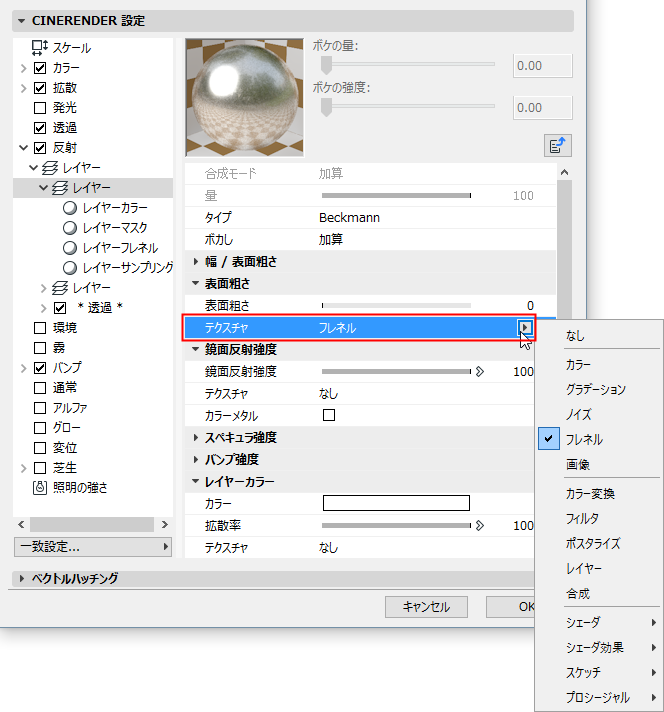Image resolution: width=664 pixels, height=712 pixels.
Task: Choose グラデーション from texture popup menu
Action: pos(596,389)
